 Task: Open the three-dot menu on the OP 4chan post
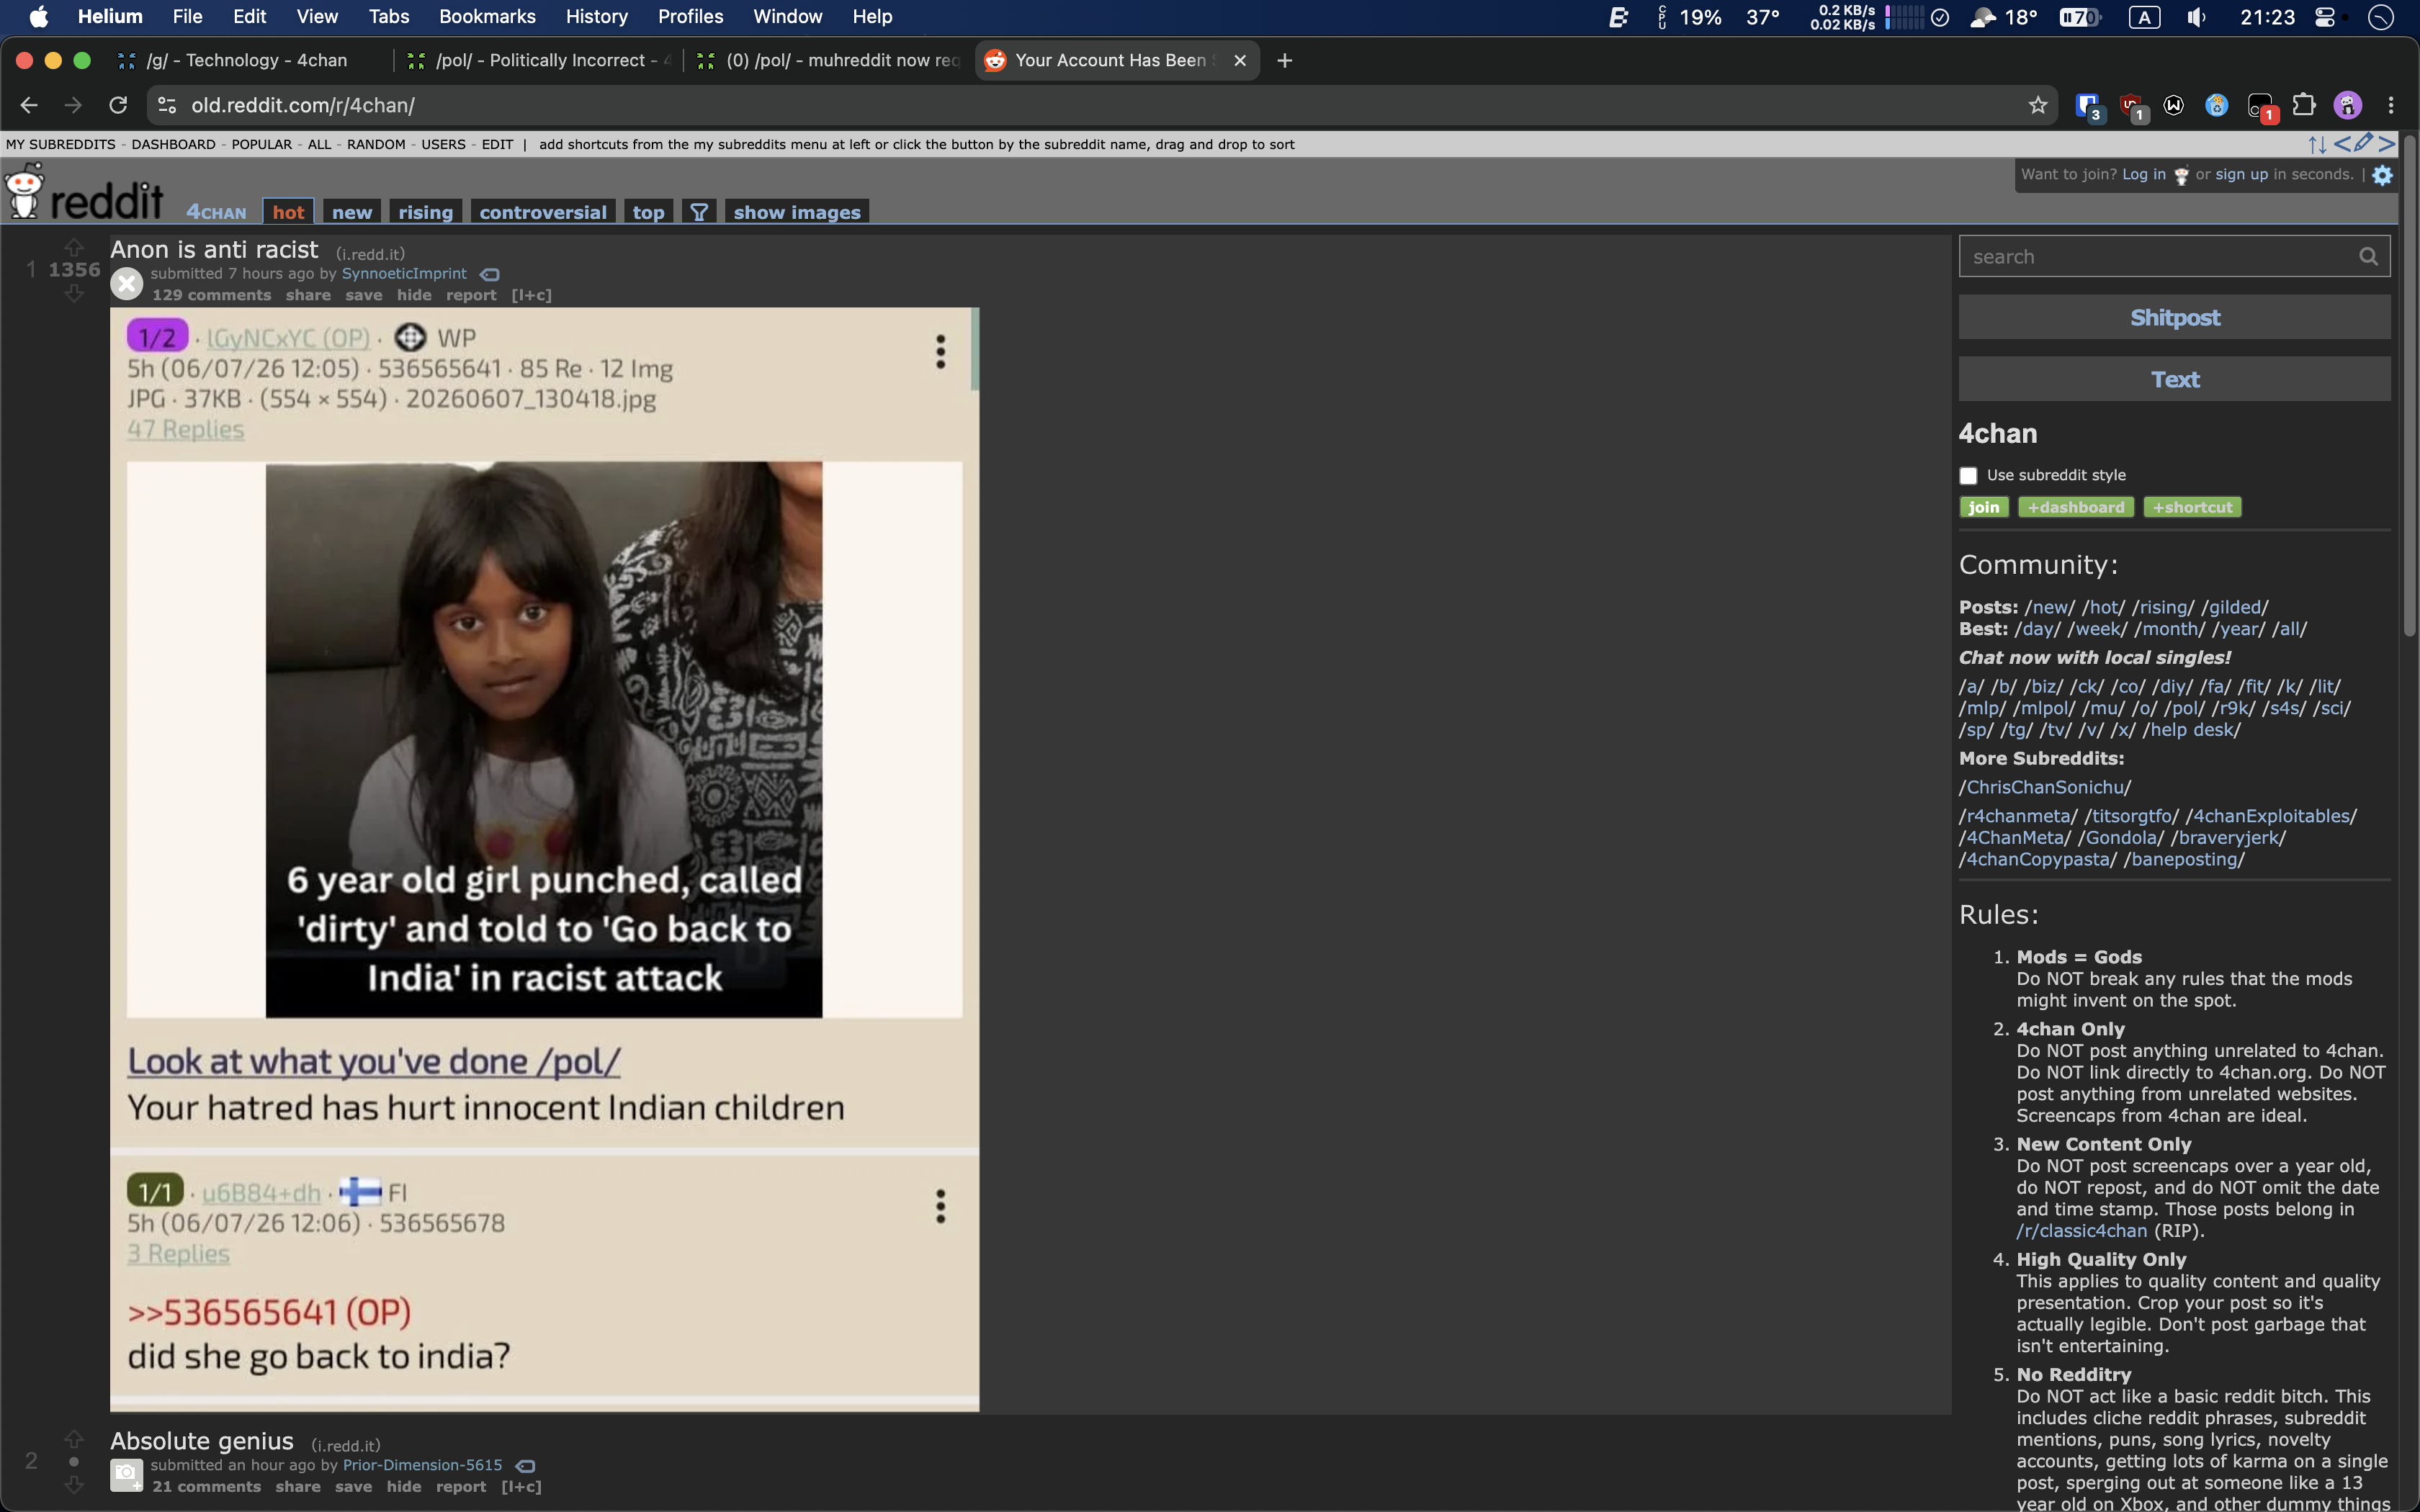click(940, 352)
